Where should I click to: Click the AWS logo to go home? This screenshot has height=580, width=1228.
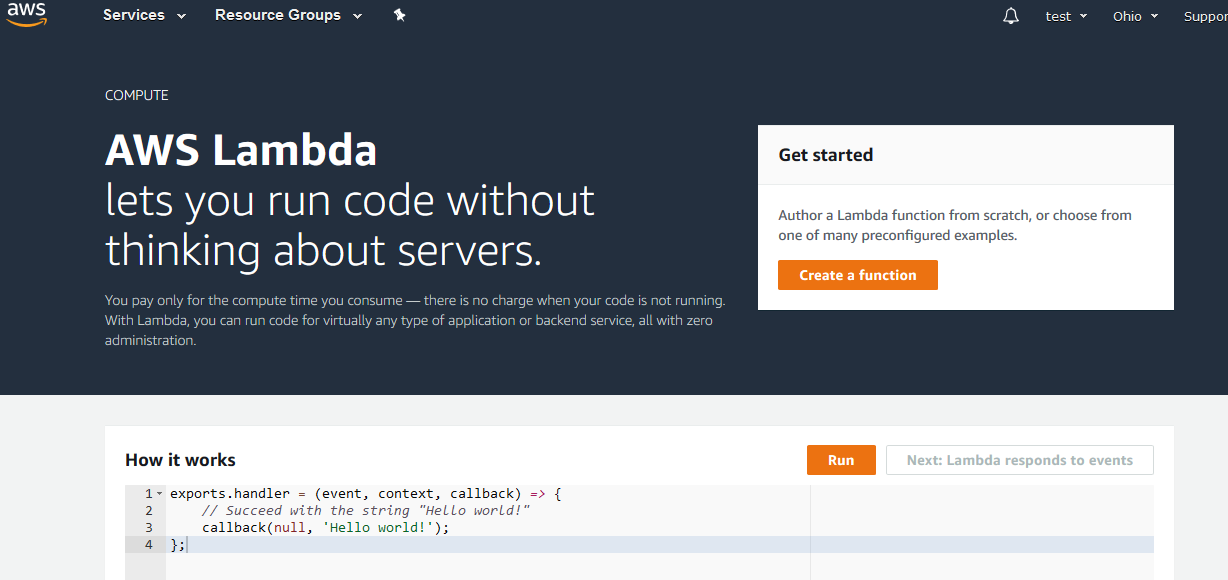tap(27, 15)
